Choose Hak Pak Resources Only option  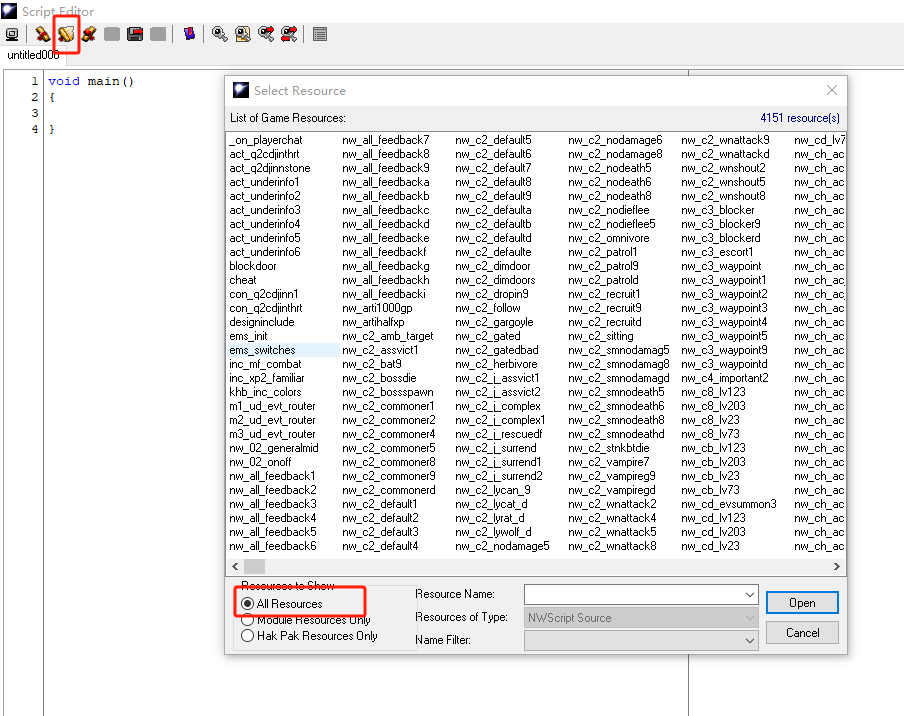(248, 636)
